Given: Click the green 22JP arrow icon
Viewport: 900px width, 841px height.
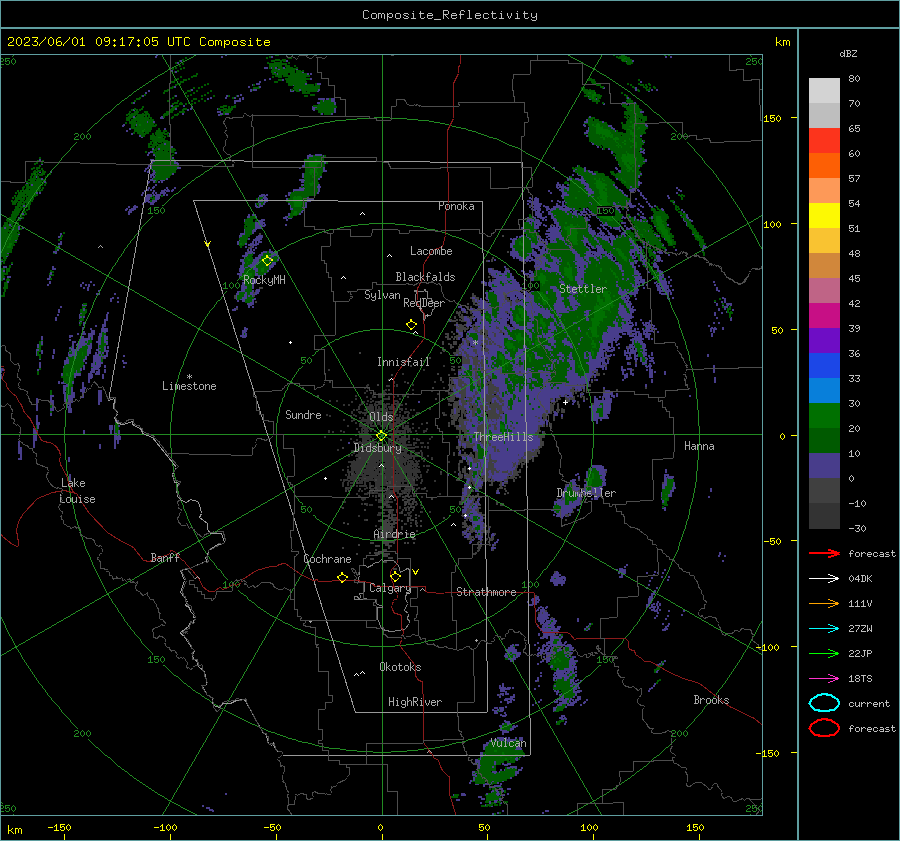Looking at the screenshot, I should point(824,653).
